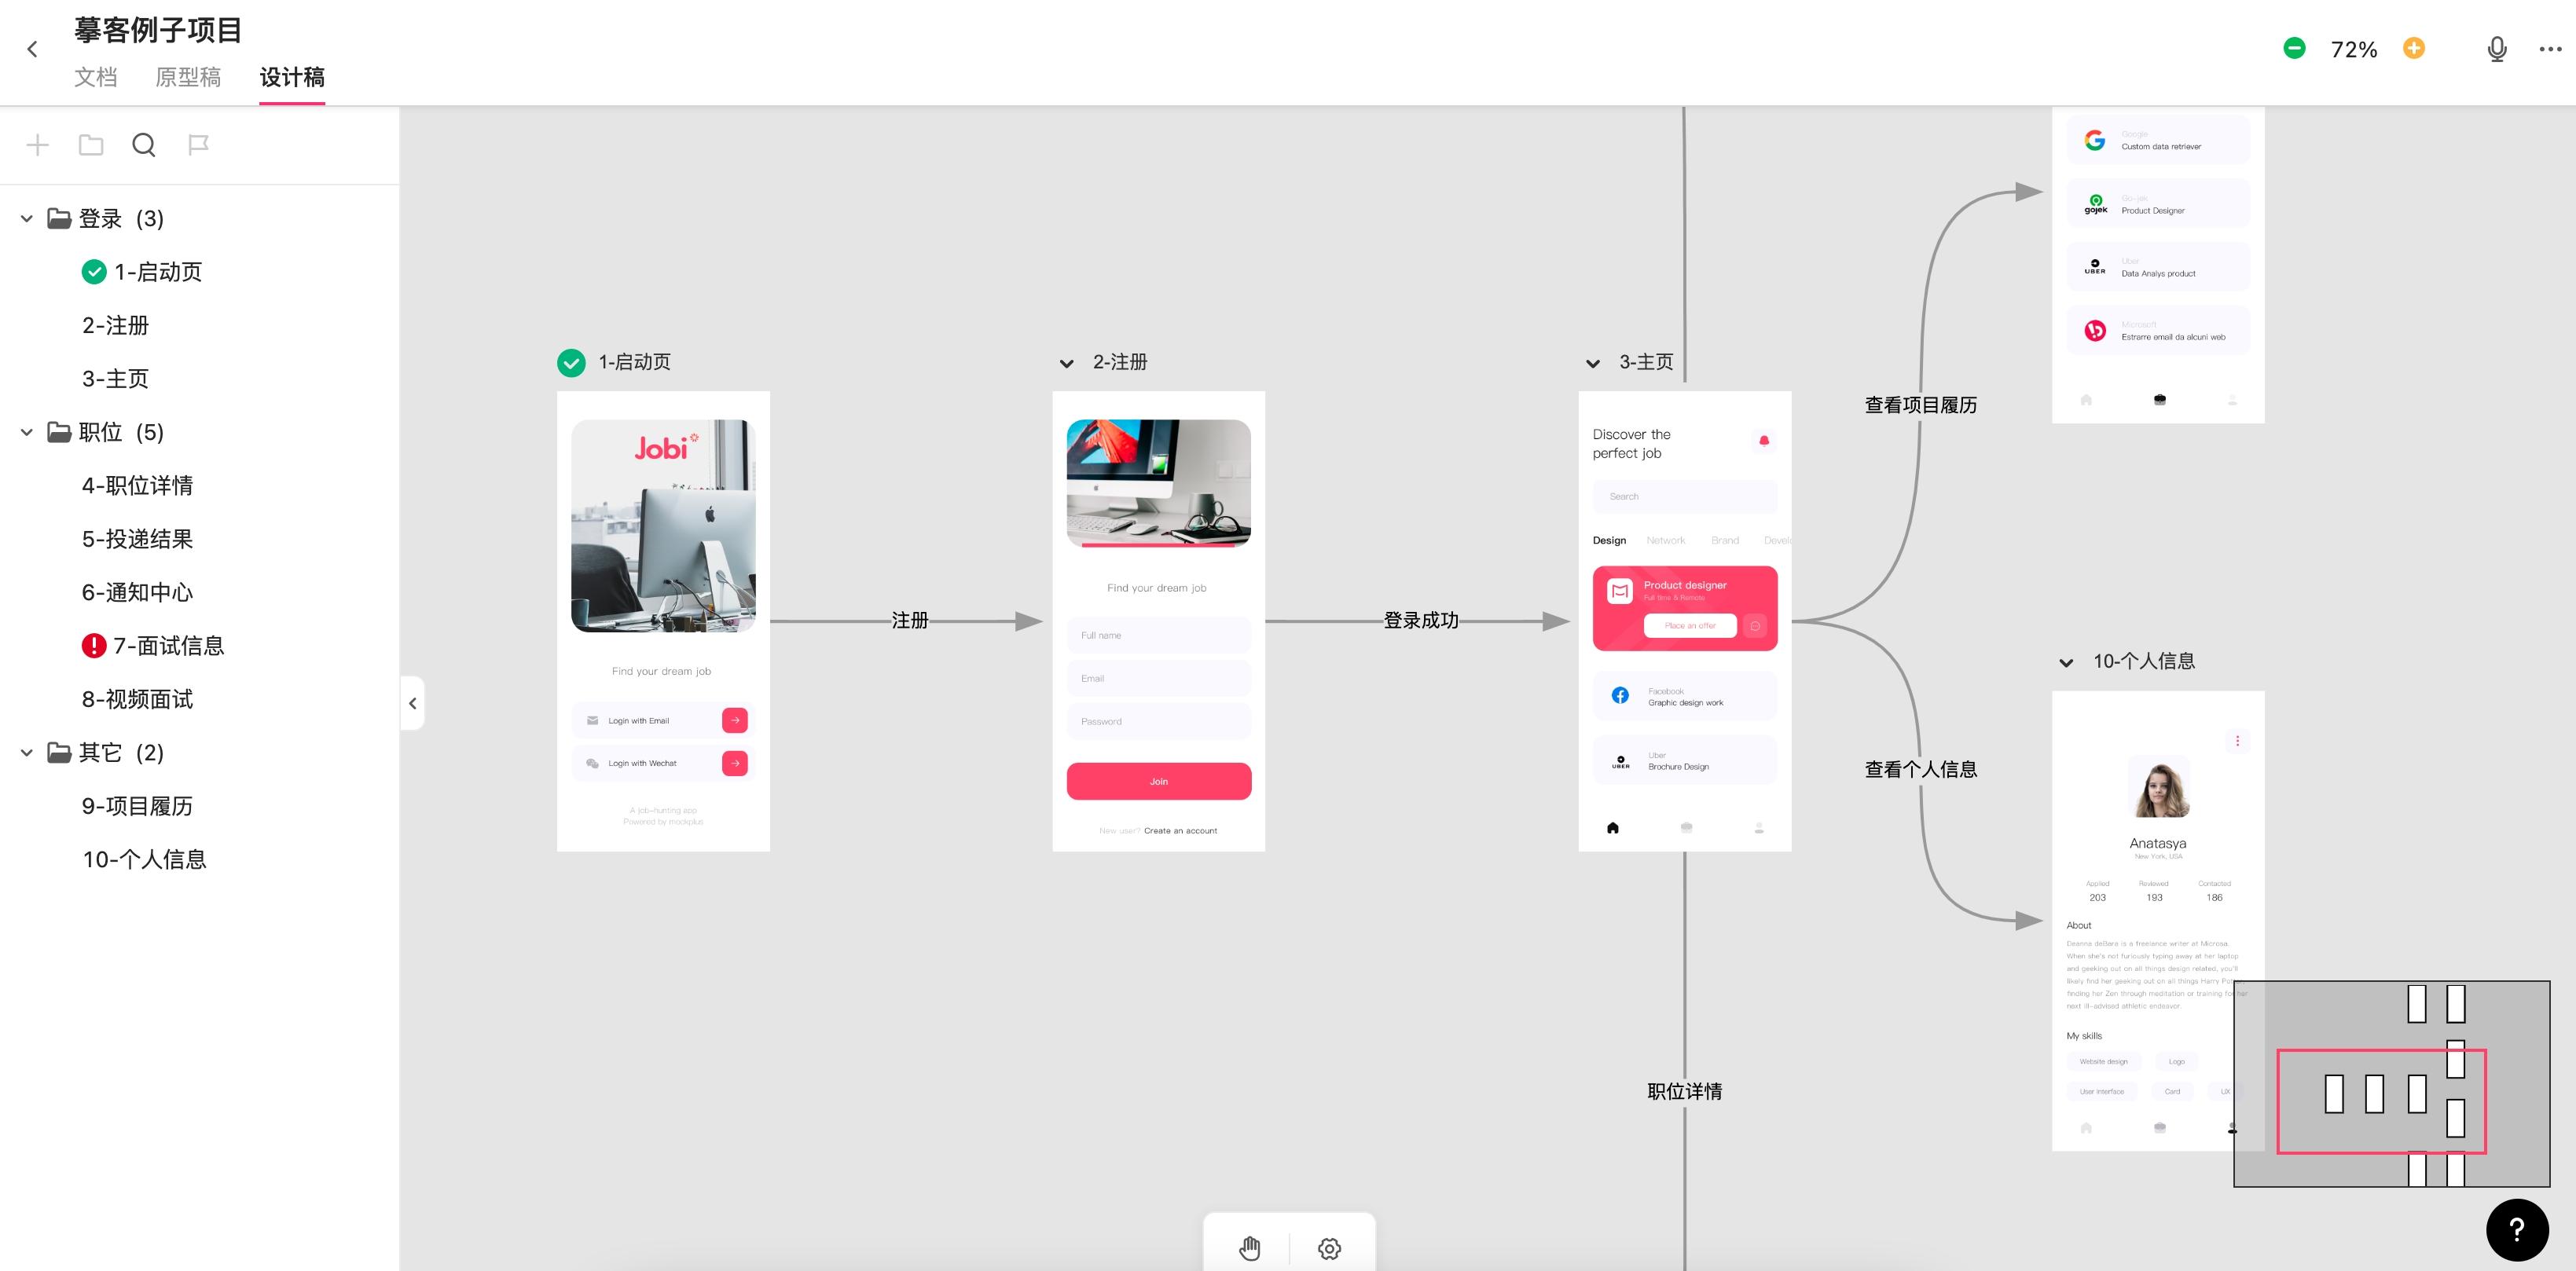This screenshot has height=1271, width=2576.
Task: Select 3-主页 in the page tree
Action: pos(115,379)
